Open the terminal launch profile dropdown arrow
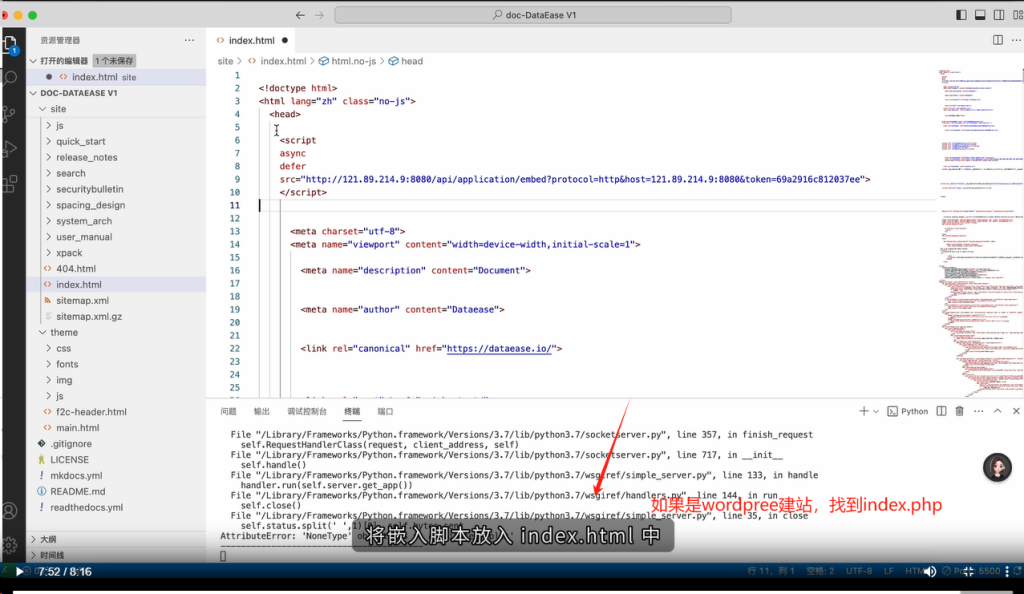The height and width of the screenshot is (594, 1024). point(876,411)
